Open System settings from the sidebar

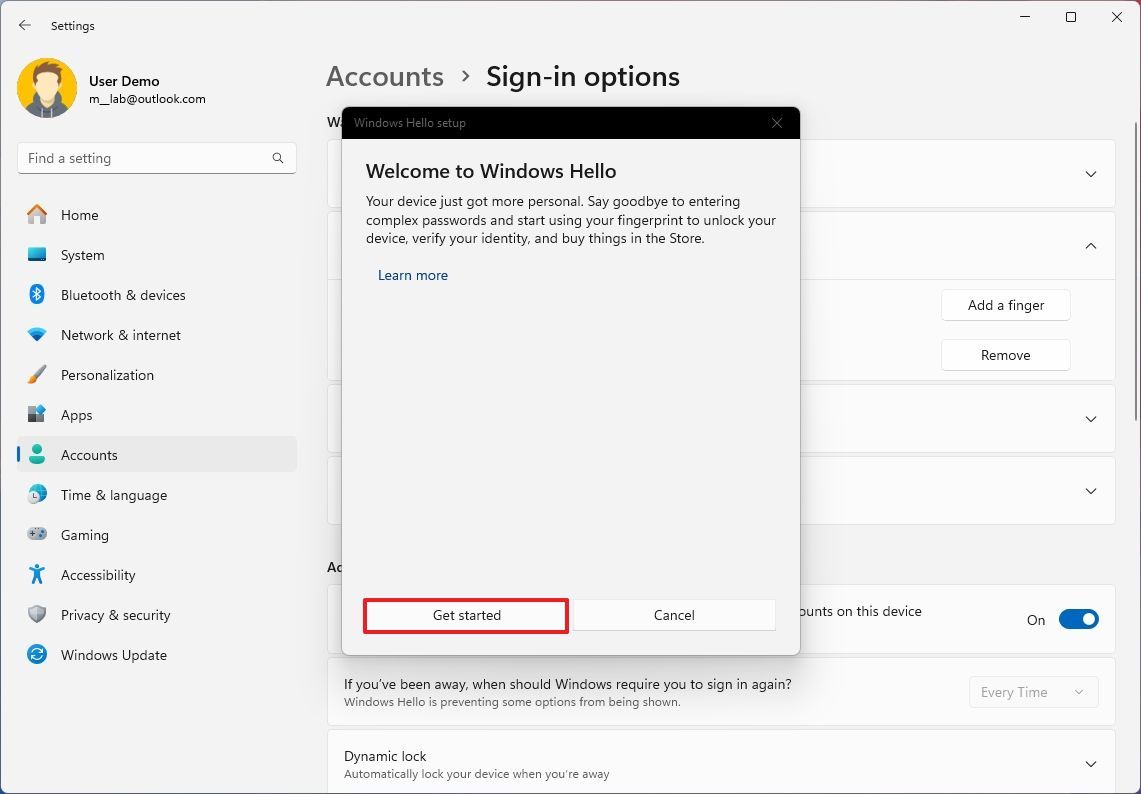point(37,255)
